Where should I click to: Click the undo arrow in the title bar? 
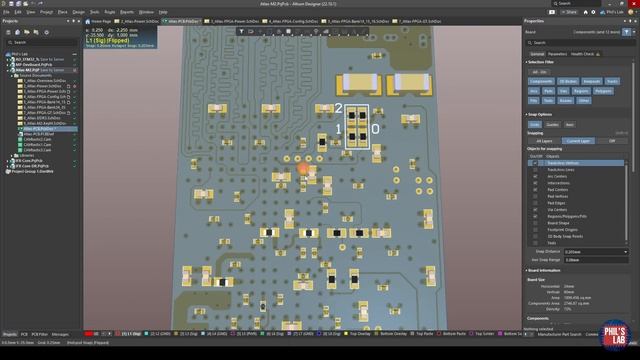pyautogui.click(x=33, y=3)
